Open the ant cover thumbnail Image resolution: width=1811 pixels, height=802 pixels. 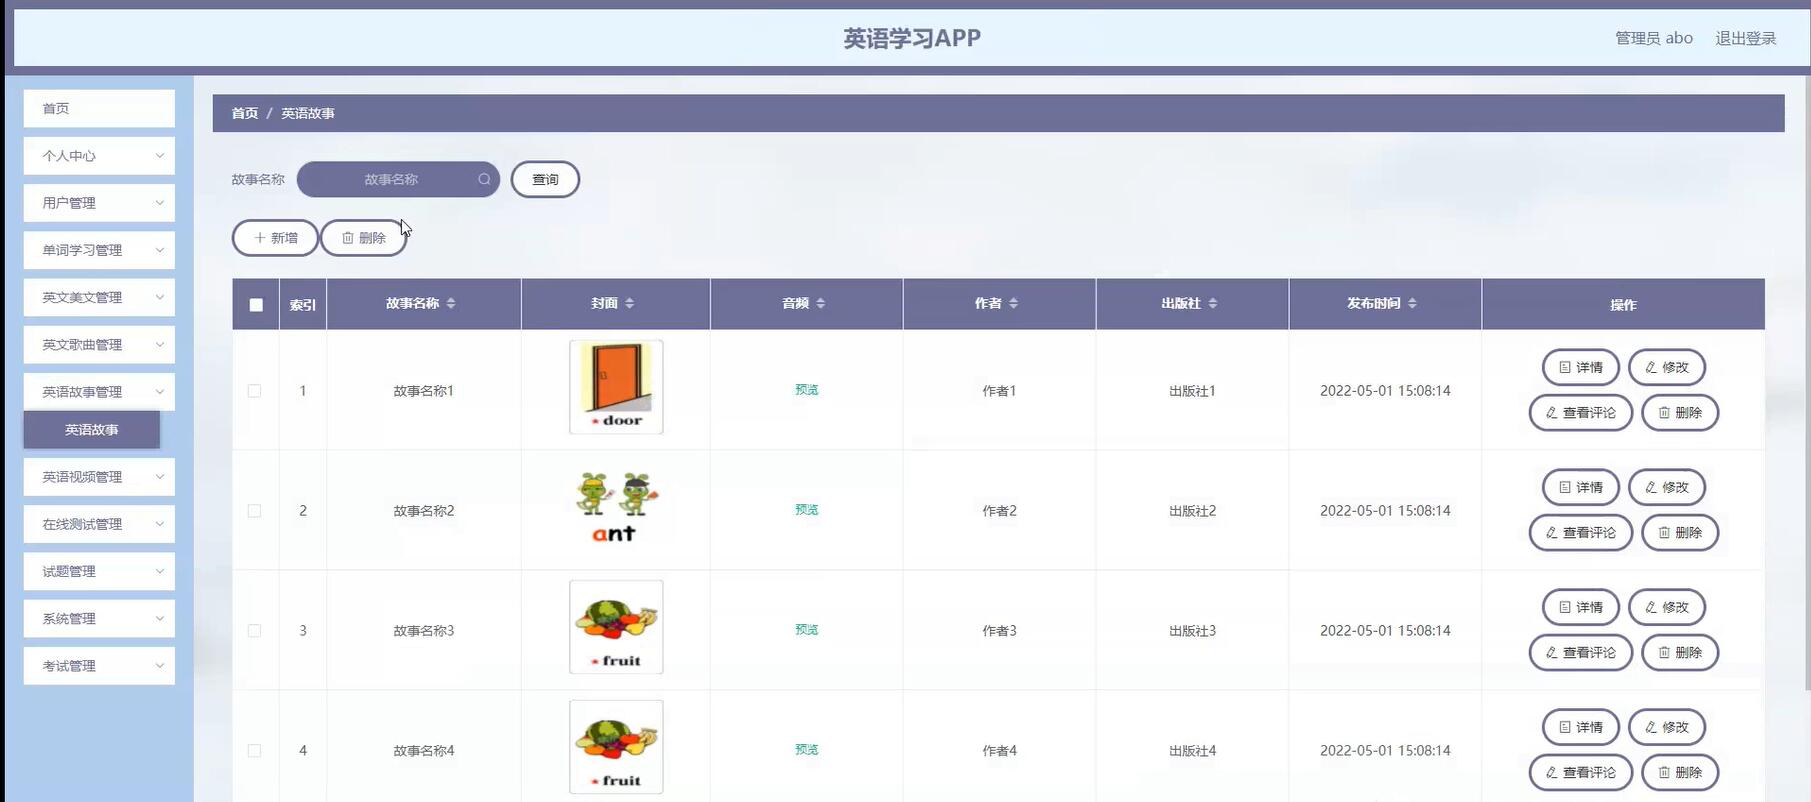point(616,508)
